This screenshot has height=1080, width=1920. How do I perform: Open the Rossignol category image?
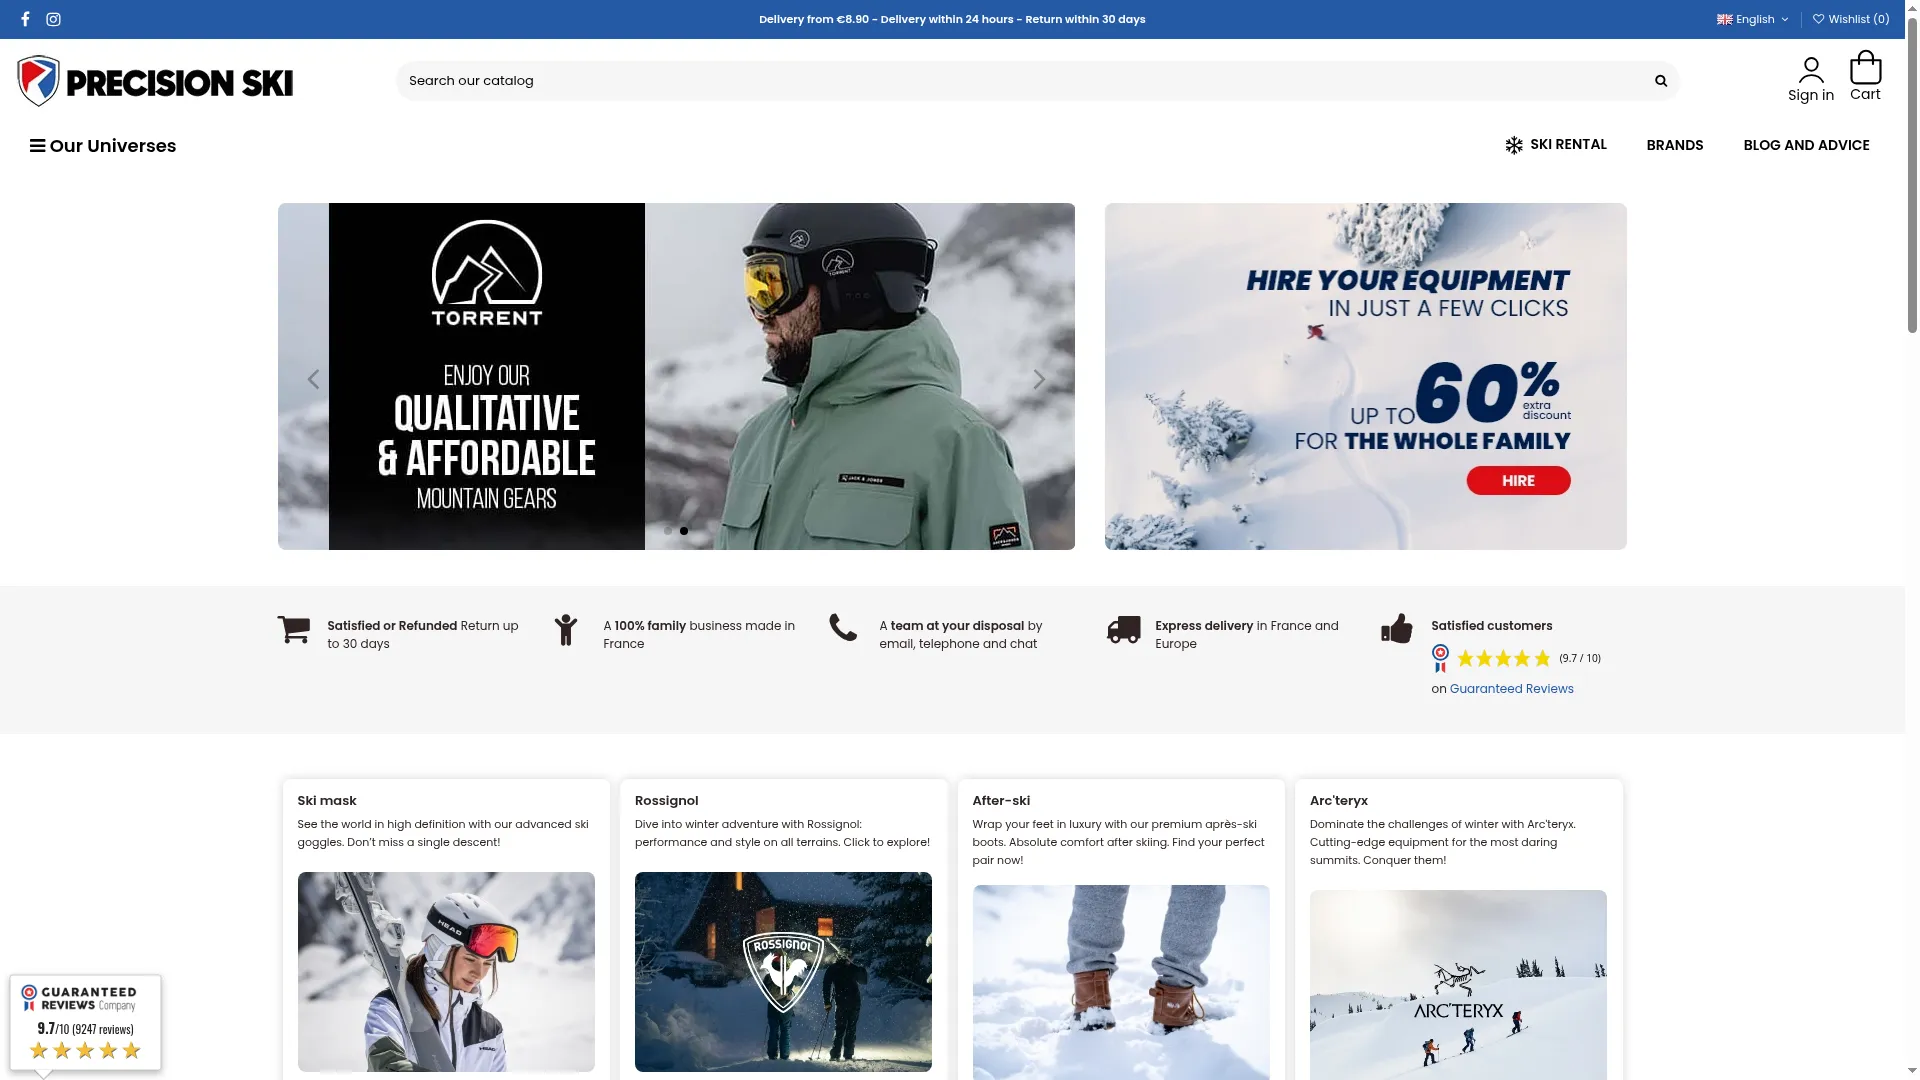[x=783, y=972]
